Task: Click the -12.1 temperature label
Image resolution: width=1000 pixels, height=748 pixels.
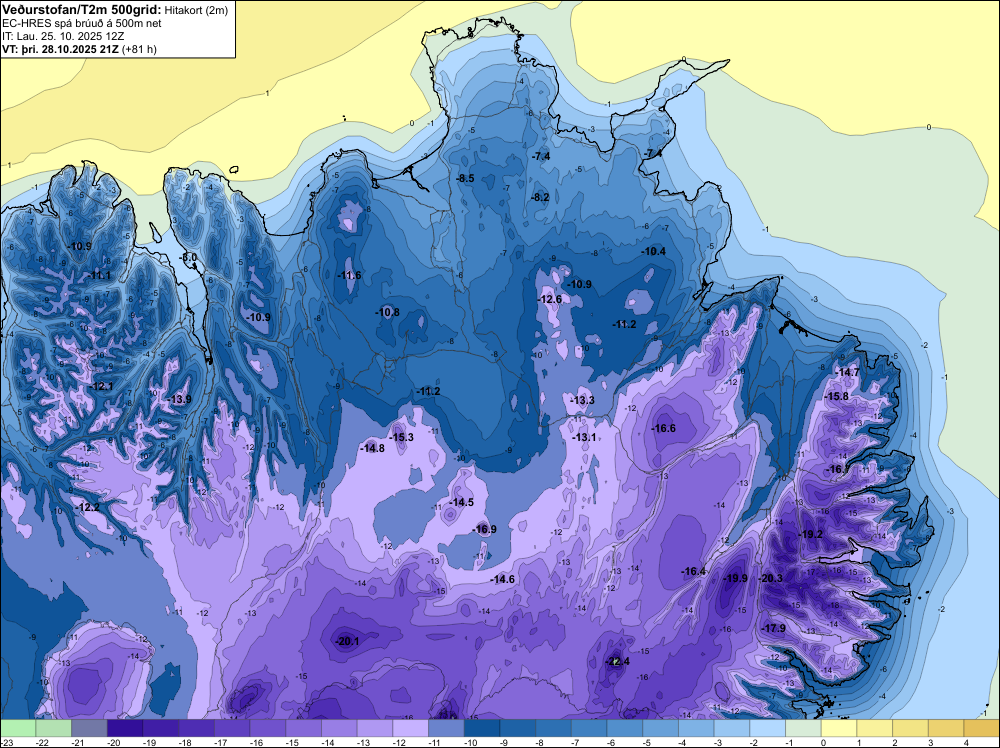Action: click(101, 386)
